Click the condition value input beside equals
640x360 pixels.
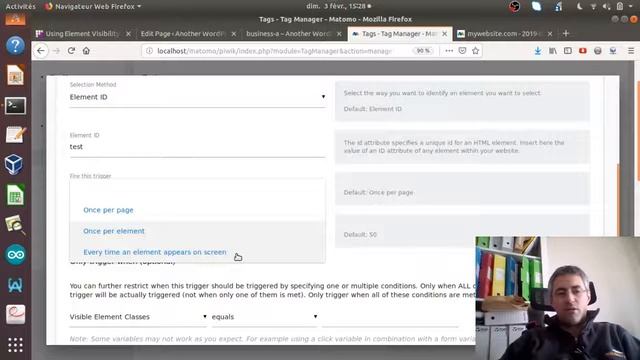(x=390, y=317)
